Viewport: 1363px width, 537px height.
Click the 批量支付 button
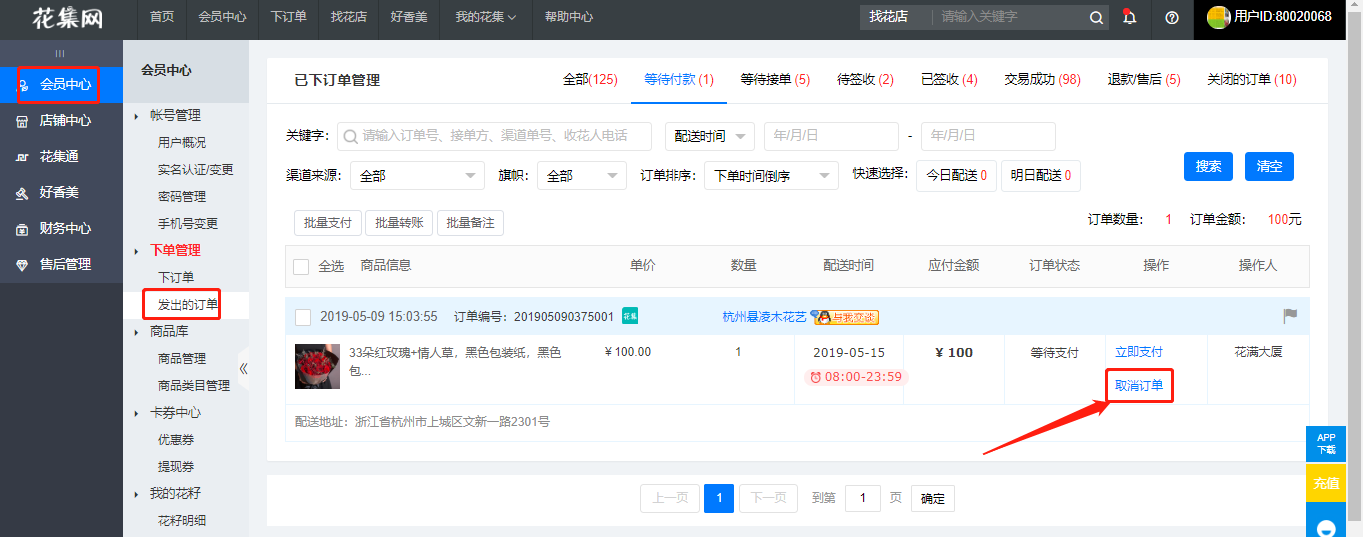[x=327, y=223]
